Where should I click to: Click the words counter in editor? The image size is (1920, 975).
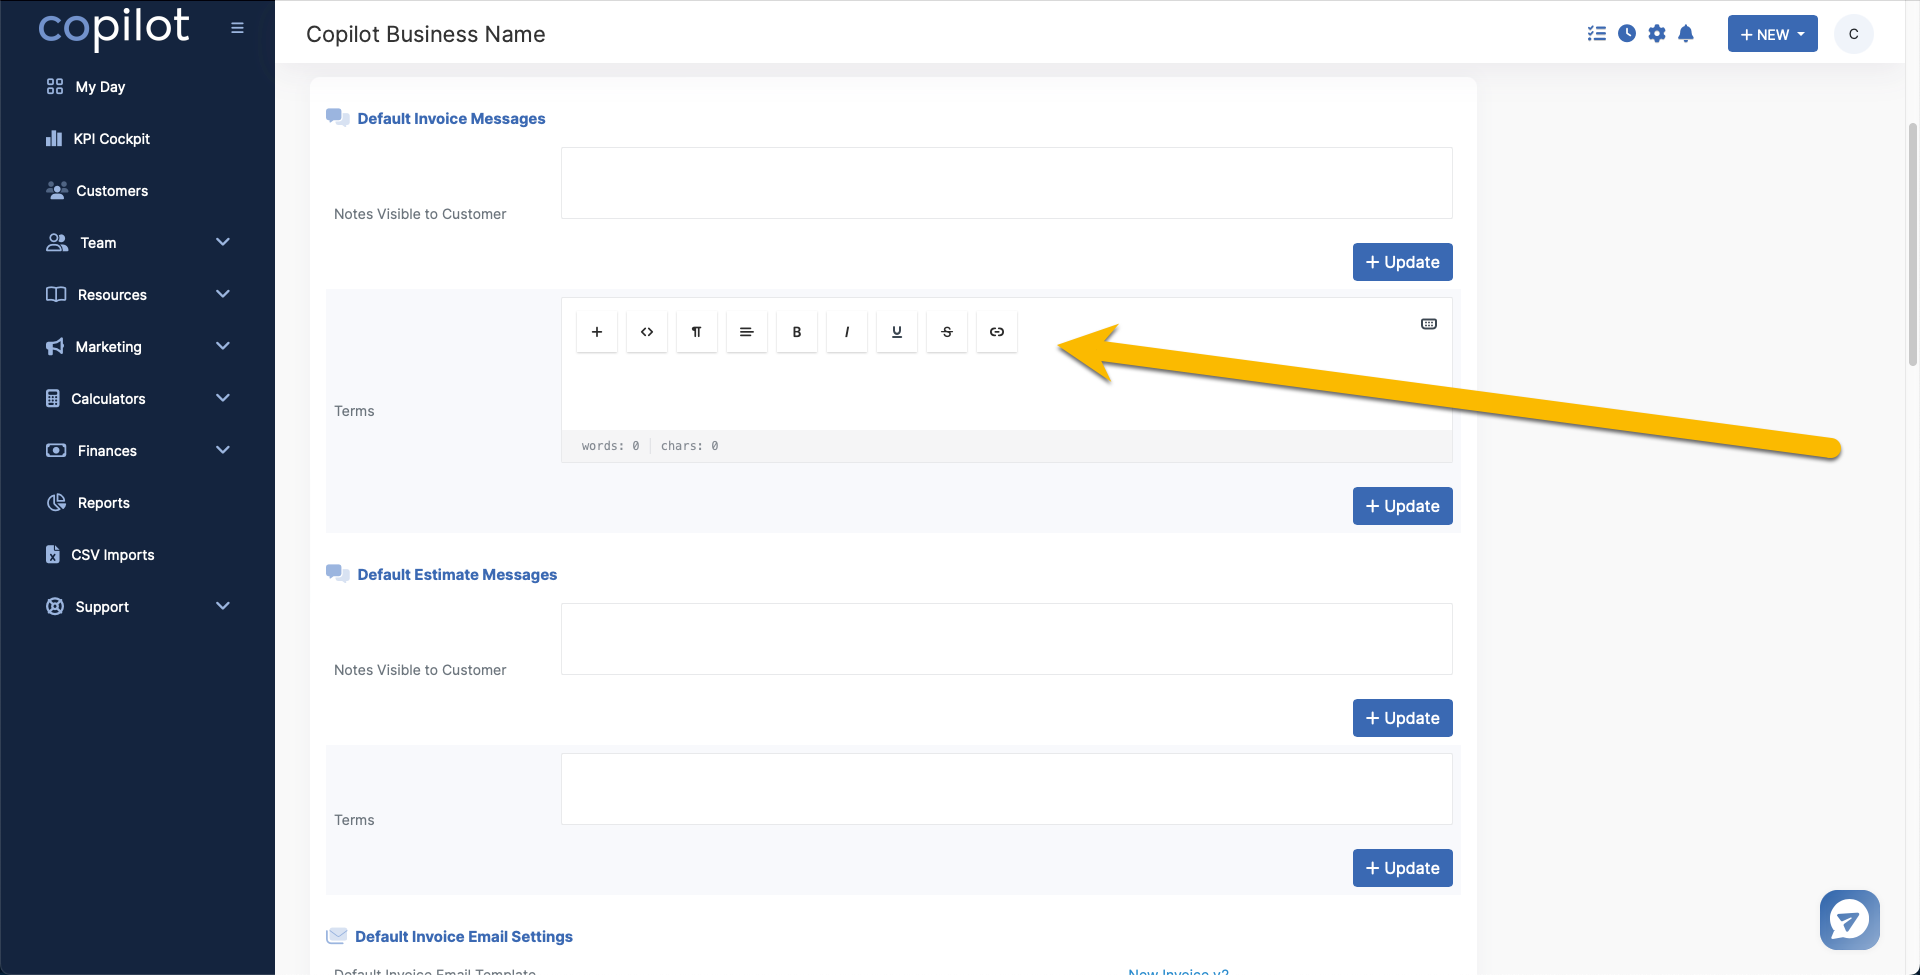(x=610, y=446)
